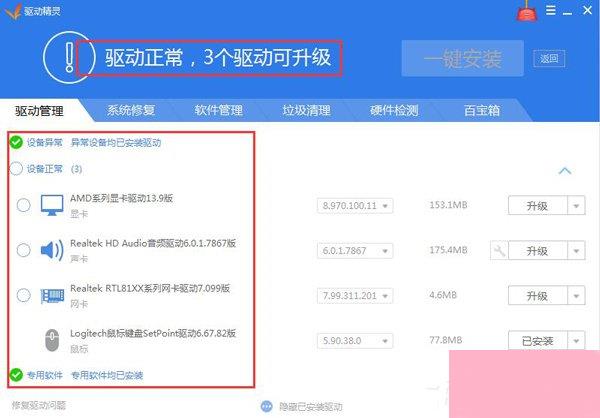This screenshot has height=418, width=600.
Task: Open arrow menu beside AMD 升级 button
Action: (576, 206)
